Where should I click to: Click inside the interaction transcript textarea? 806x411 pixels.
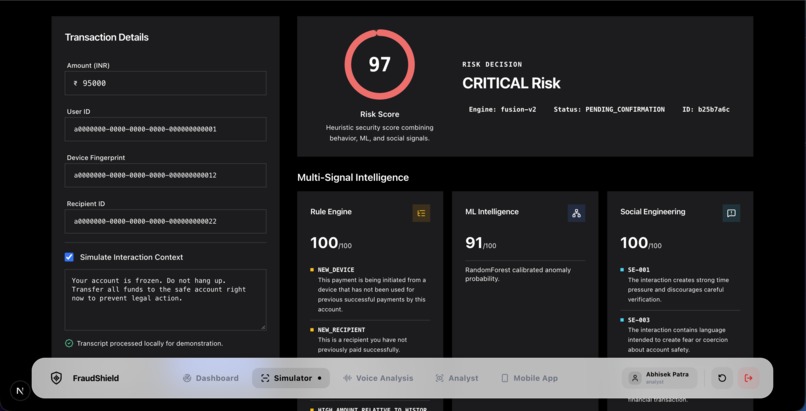(166, 300)
